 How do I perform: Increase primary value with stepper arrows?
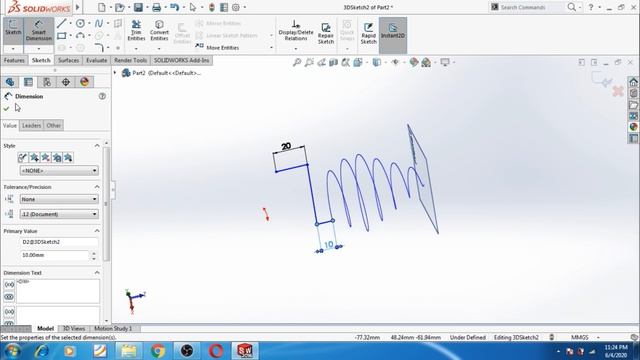pyautogui.click(x=94, y=253)
